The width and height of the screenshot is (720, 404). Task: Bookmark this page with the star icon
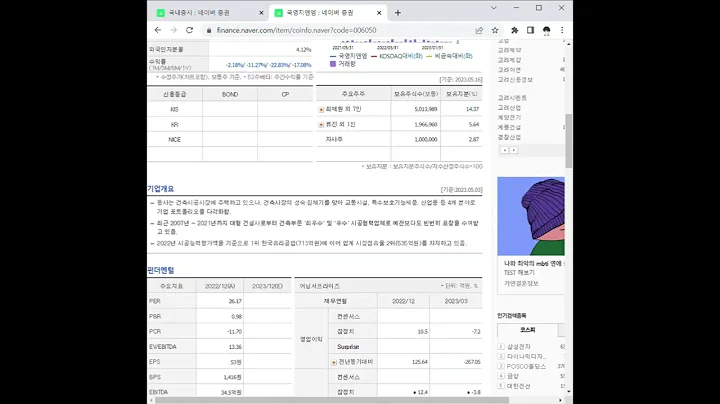[x=495, y=30]
